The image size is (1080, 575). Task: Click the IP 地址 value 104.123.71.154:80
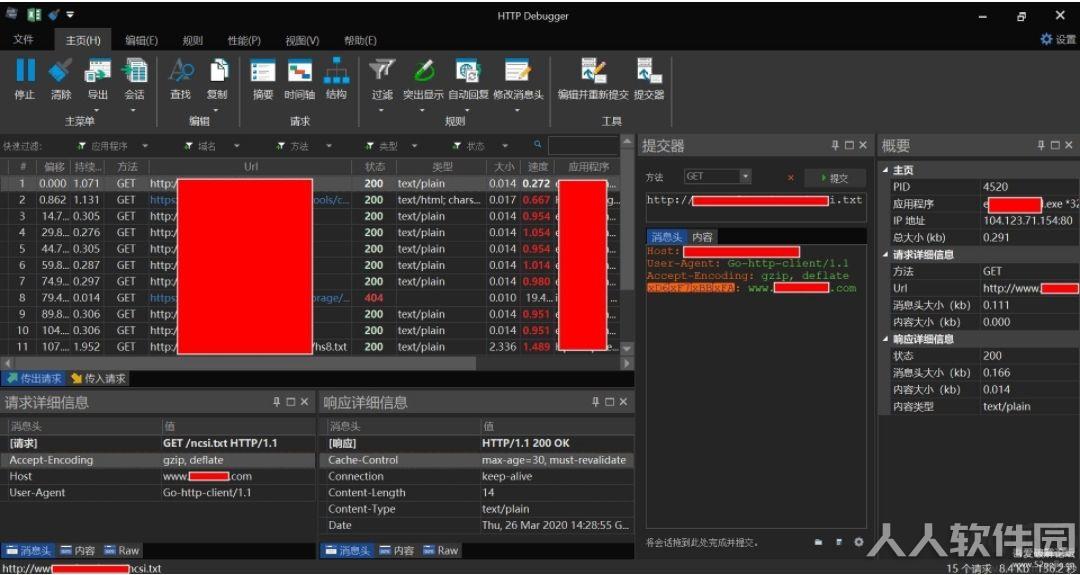coord(1028,221)
